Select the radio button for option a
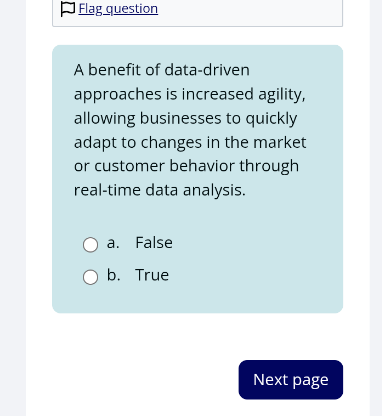The height and width of the screenshot is (416, 382). 90,245
